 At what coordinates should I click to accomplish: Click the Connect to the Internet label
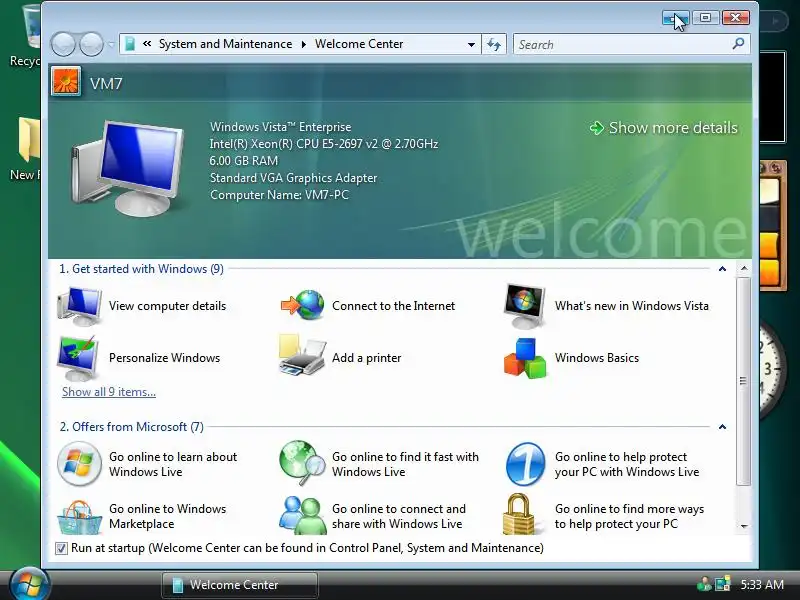point(393,306)
